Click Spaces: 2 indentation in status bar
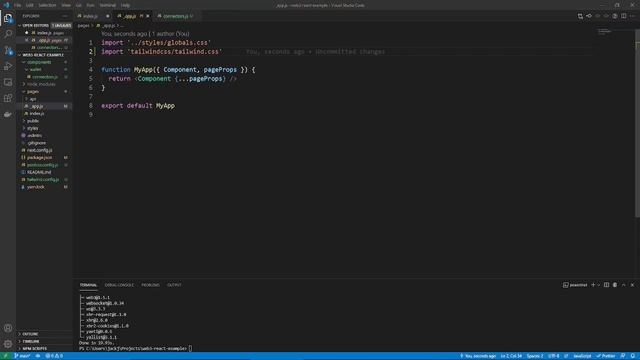Viewport: 640px width, 360px height. click(535, 356)
